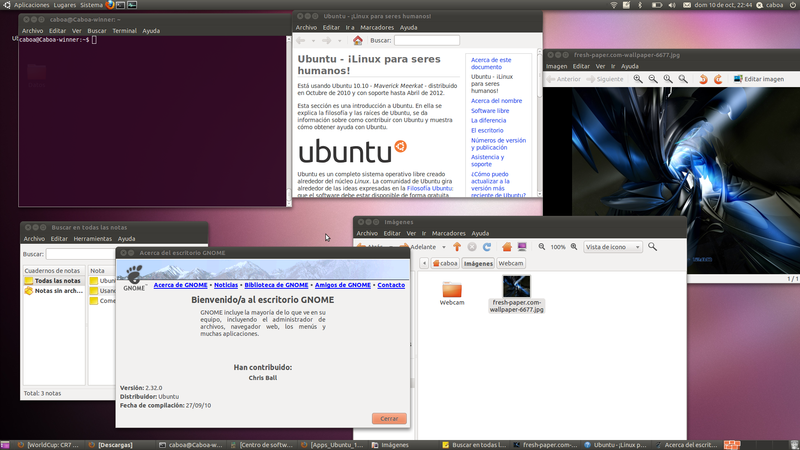
Task: Click the Filosofía Ubuntu link
Action: [x=429, y=188]
